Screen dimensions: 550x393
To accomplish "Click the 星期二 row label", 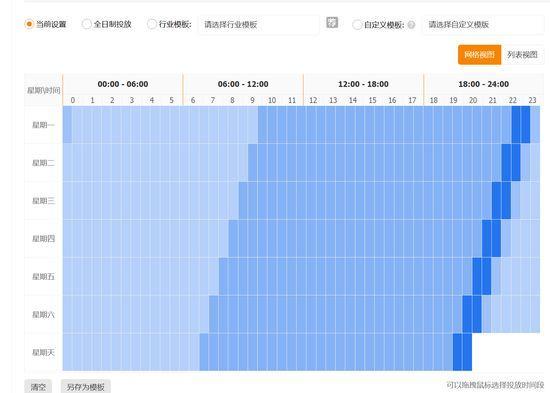I will 43,163.
